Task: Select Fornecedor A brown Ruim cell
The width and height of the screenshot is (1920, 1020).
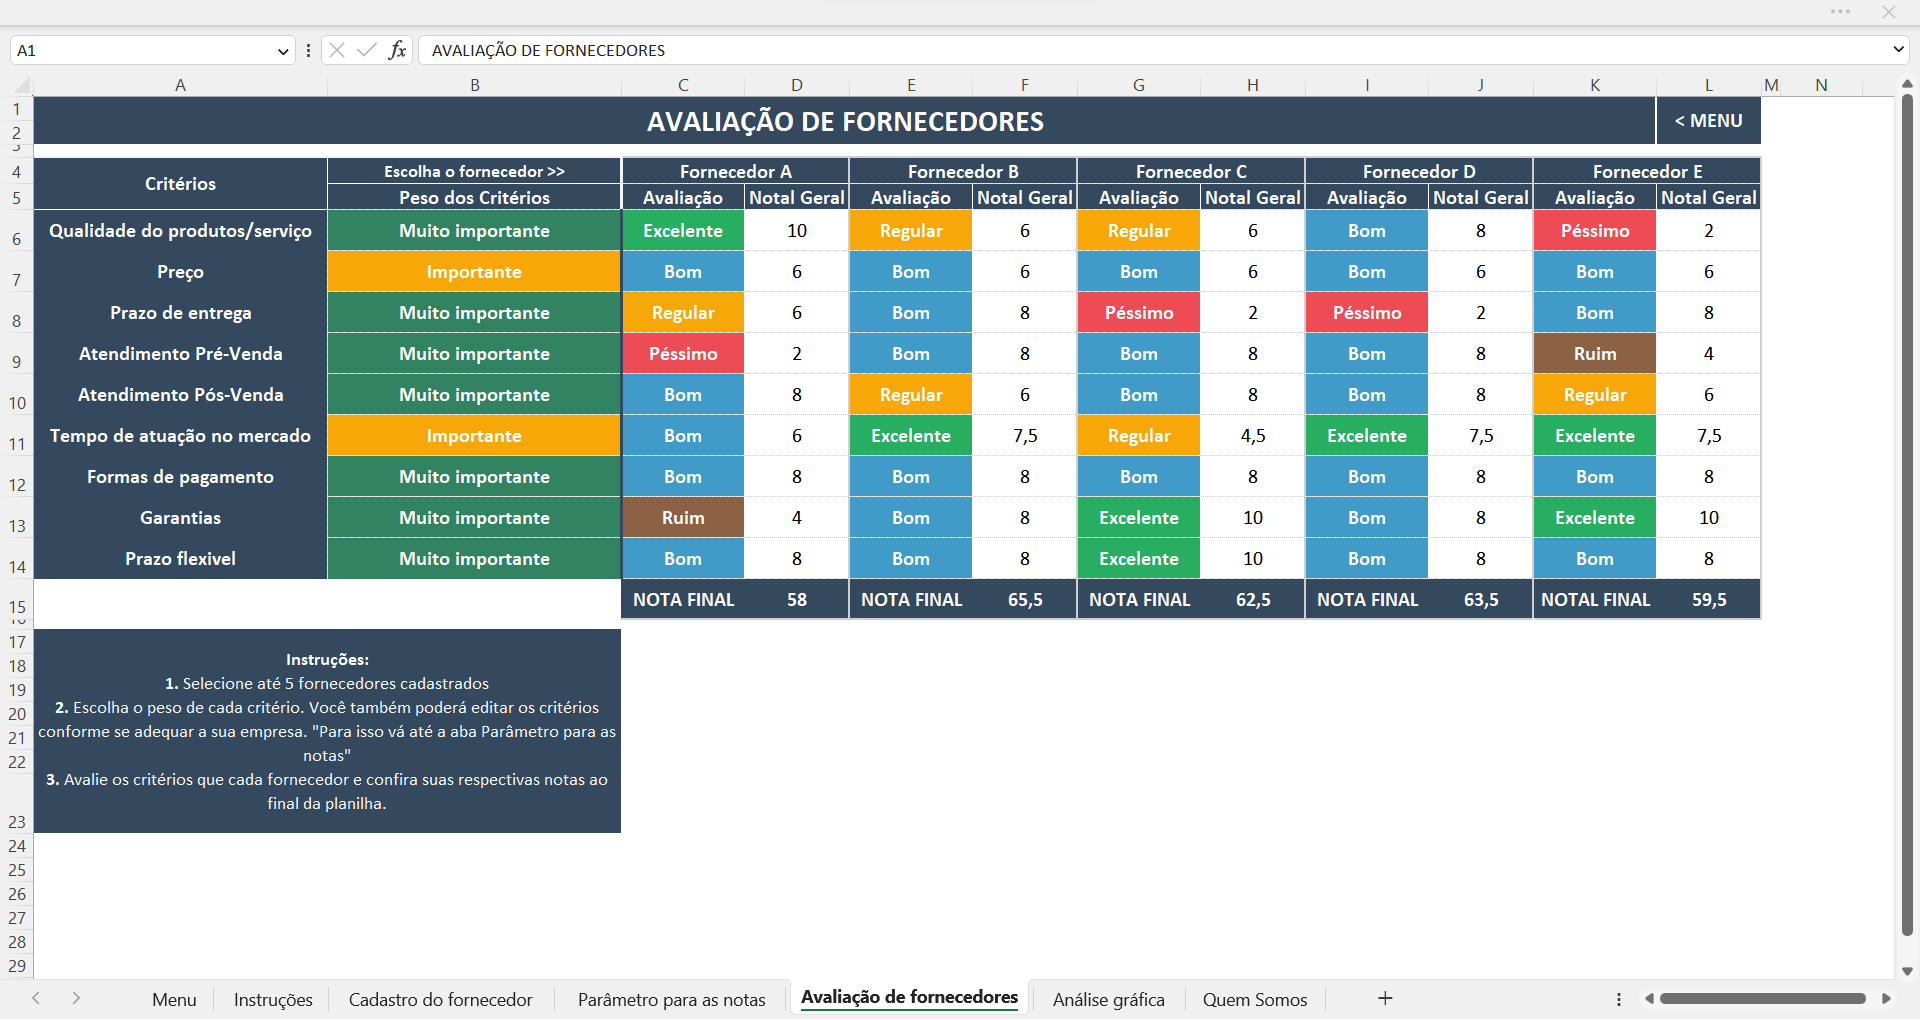Action: point(683,517)
